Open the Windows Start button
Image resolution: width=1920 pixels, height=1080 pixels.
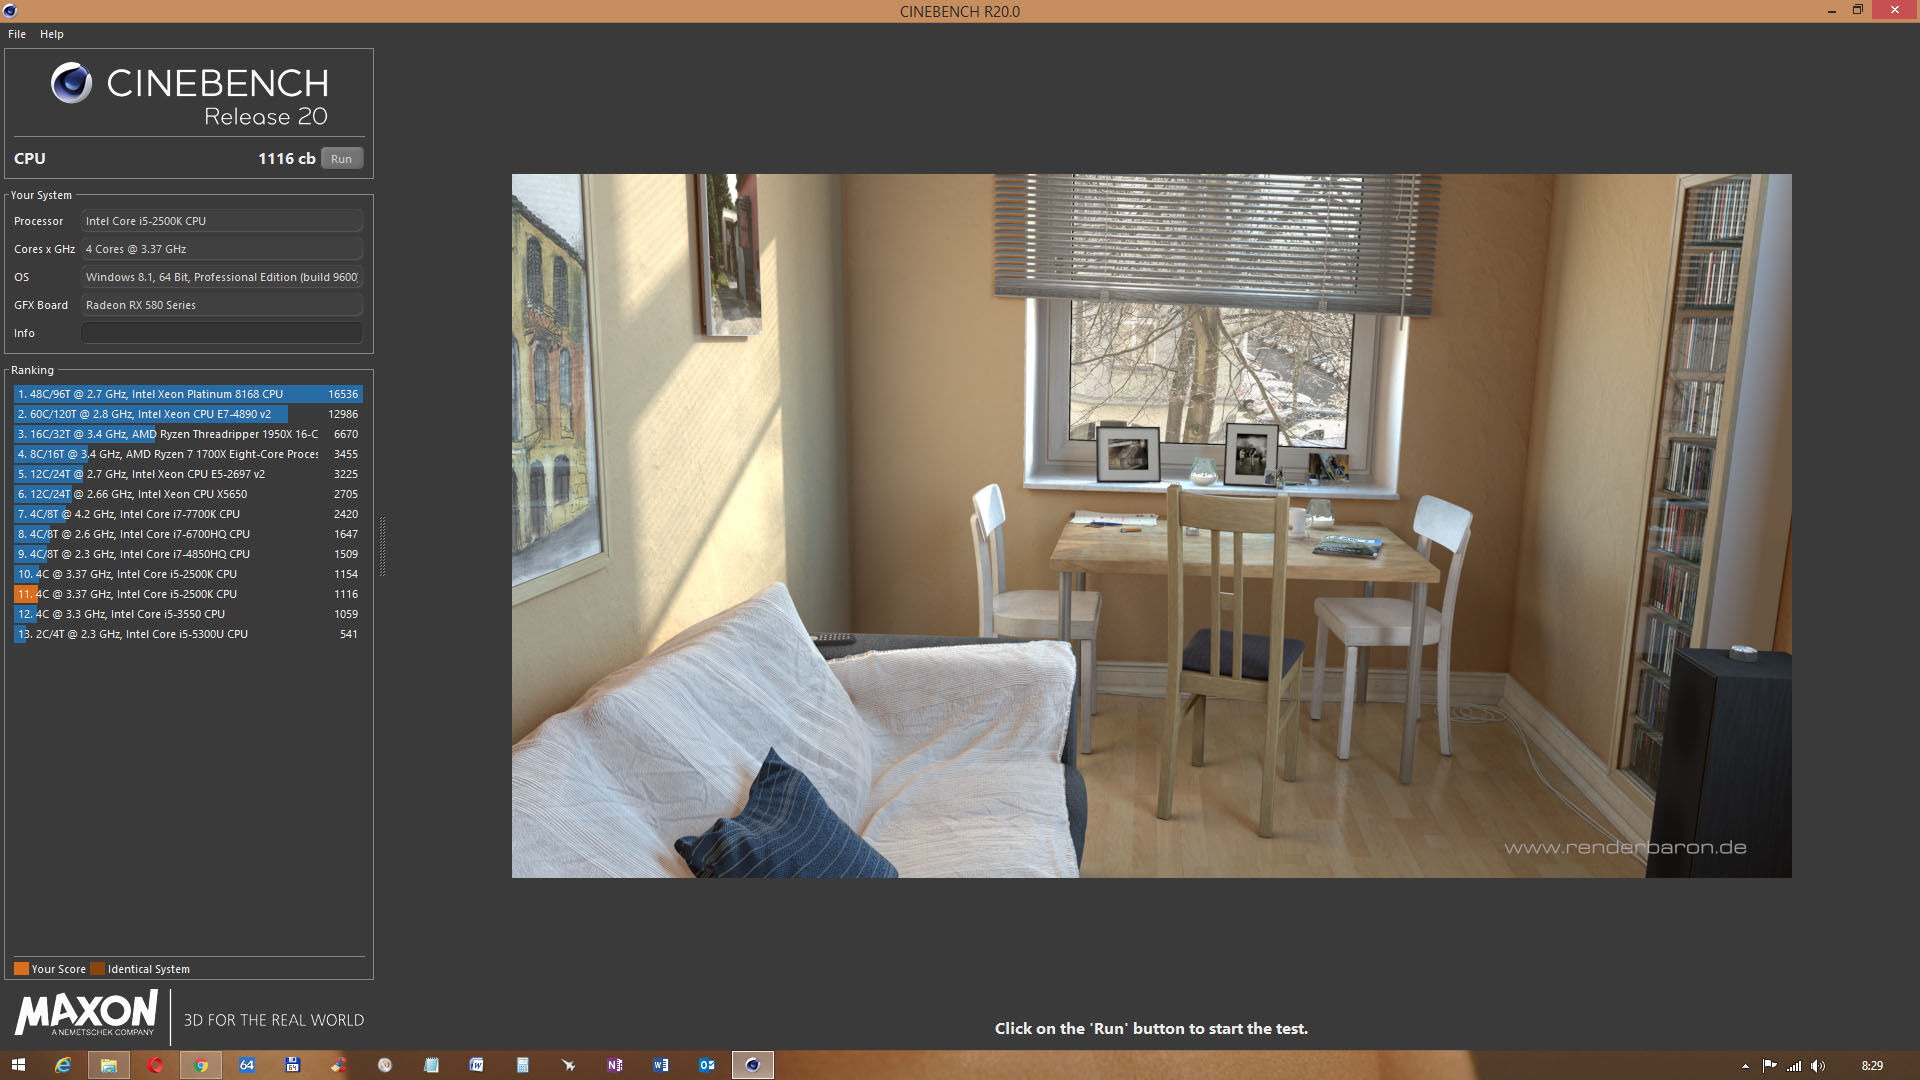(x=18, y=1065)
